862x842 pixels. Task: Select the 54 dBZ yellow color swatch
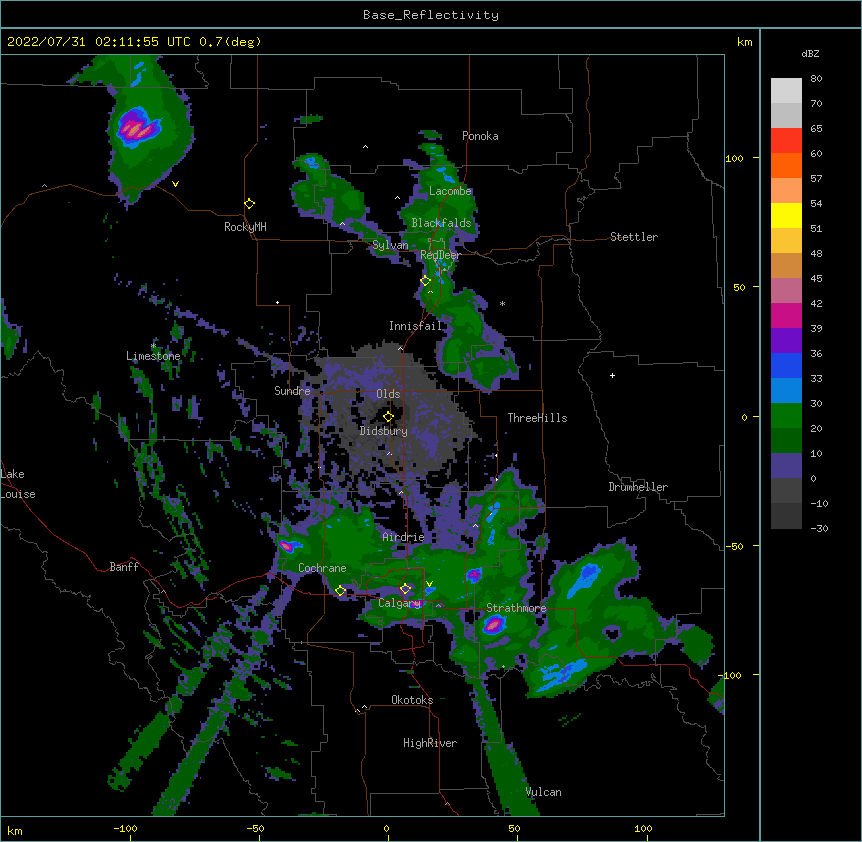pyautogui.click(x=786, y=215)
